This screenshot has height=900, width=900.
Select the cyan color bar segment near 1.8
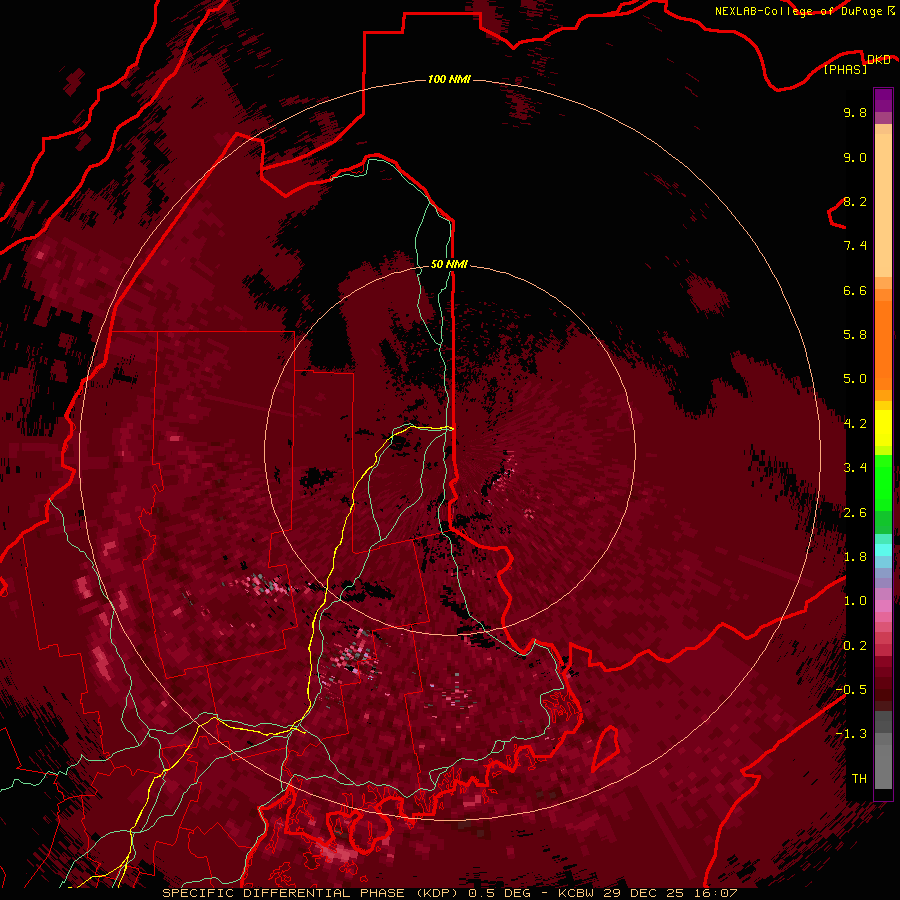[x=883, y=550]
